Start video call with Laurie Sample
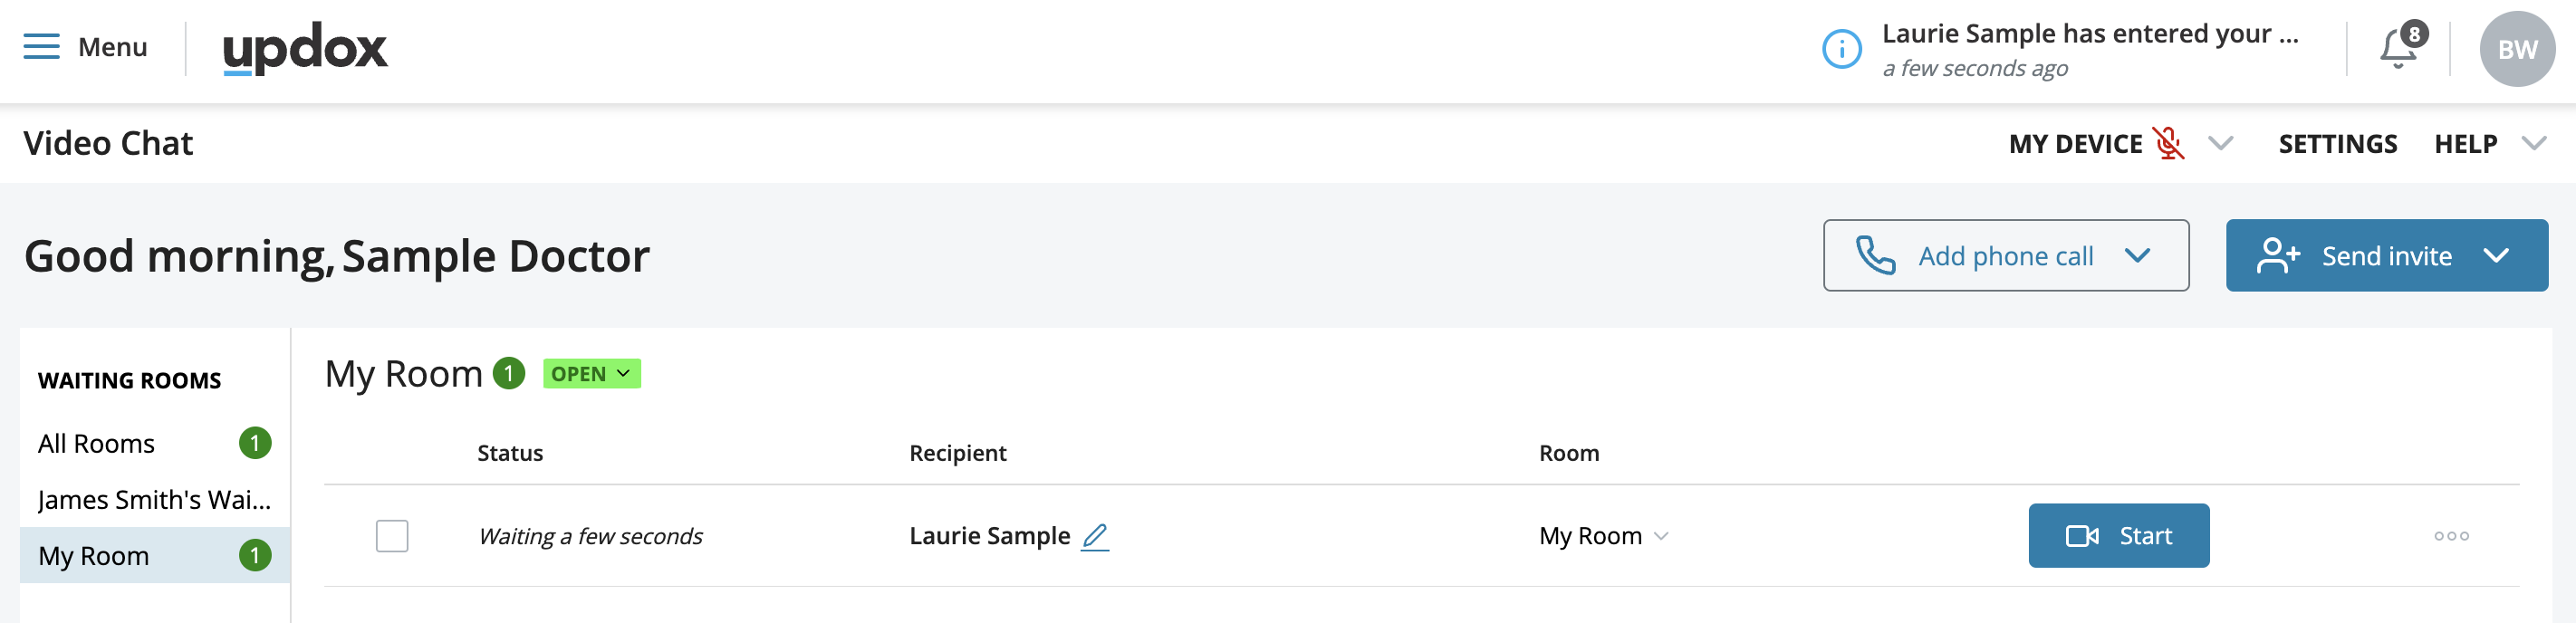Viewport: 2576px width, 623px height. coord(2118,537)
